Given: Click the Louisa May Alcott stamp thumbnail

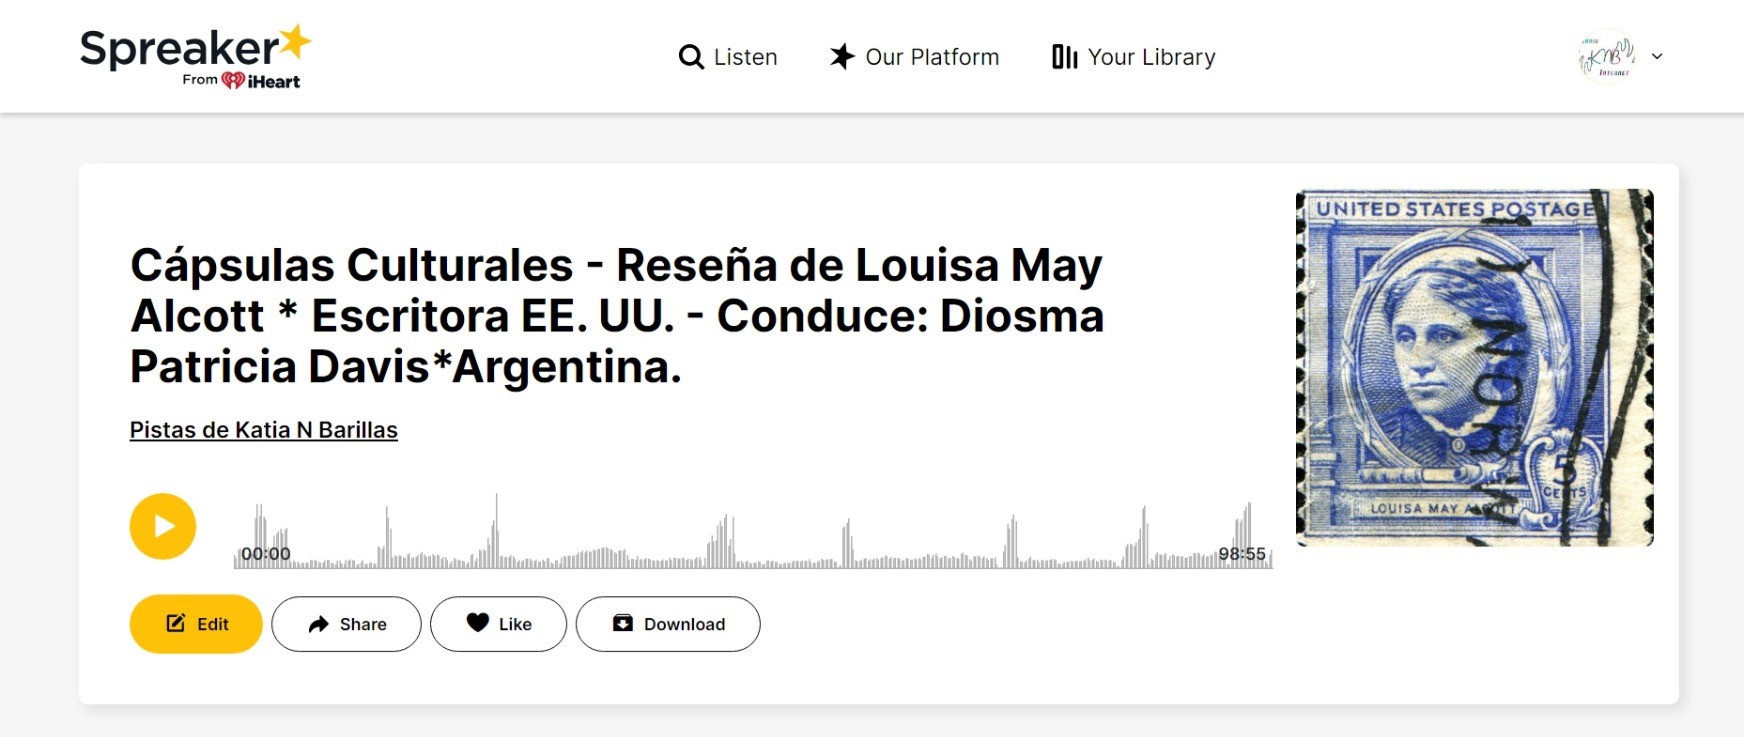Looking at the screenshot, I should click(x=1474, y=367).
